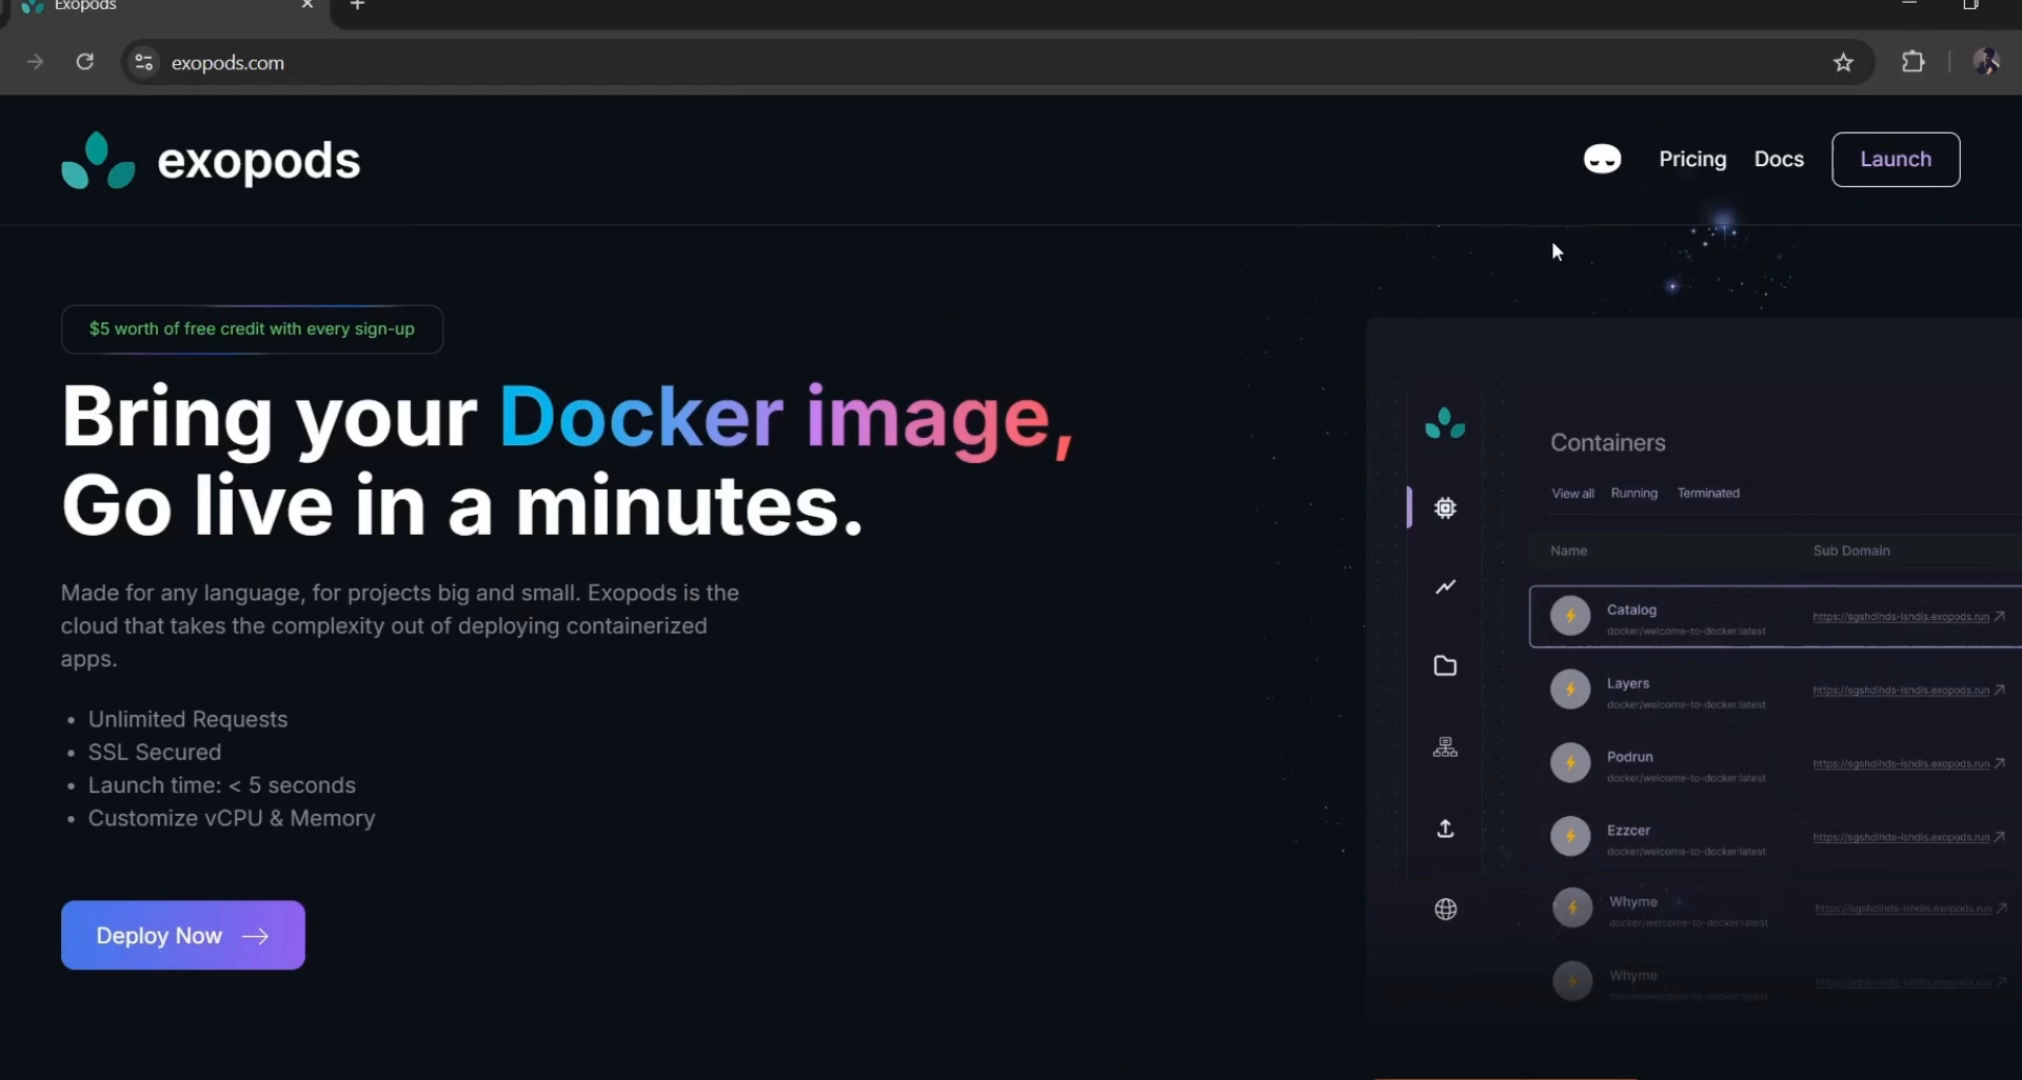Open the Layers subdomain link
Image resolution: width=2022 pixels, height=1080 pixels.
coord(1900,690)
